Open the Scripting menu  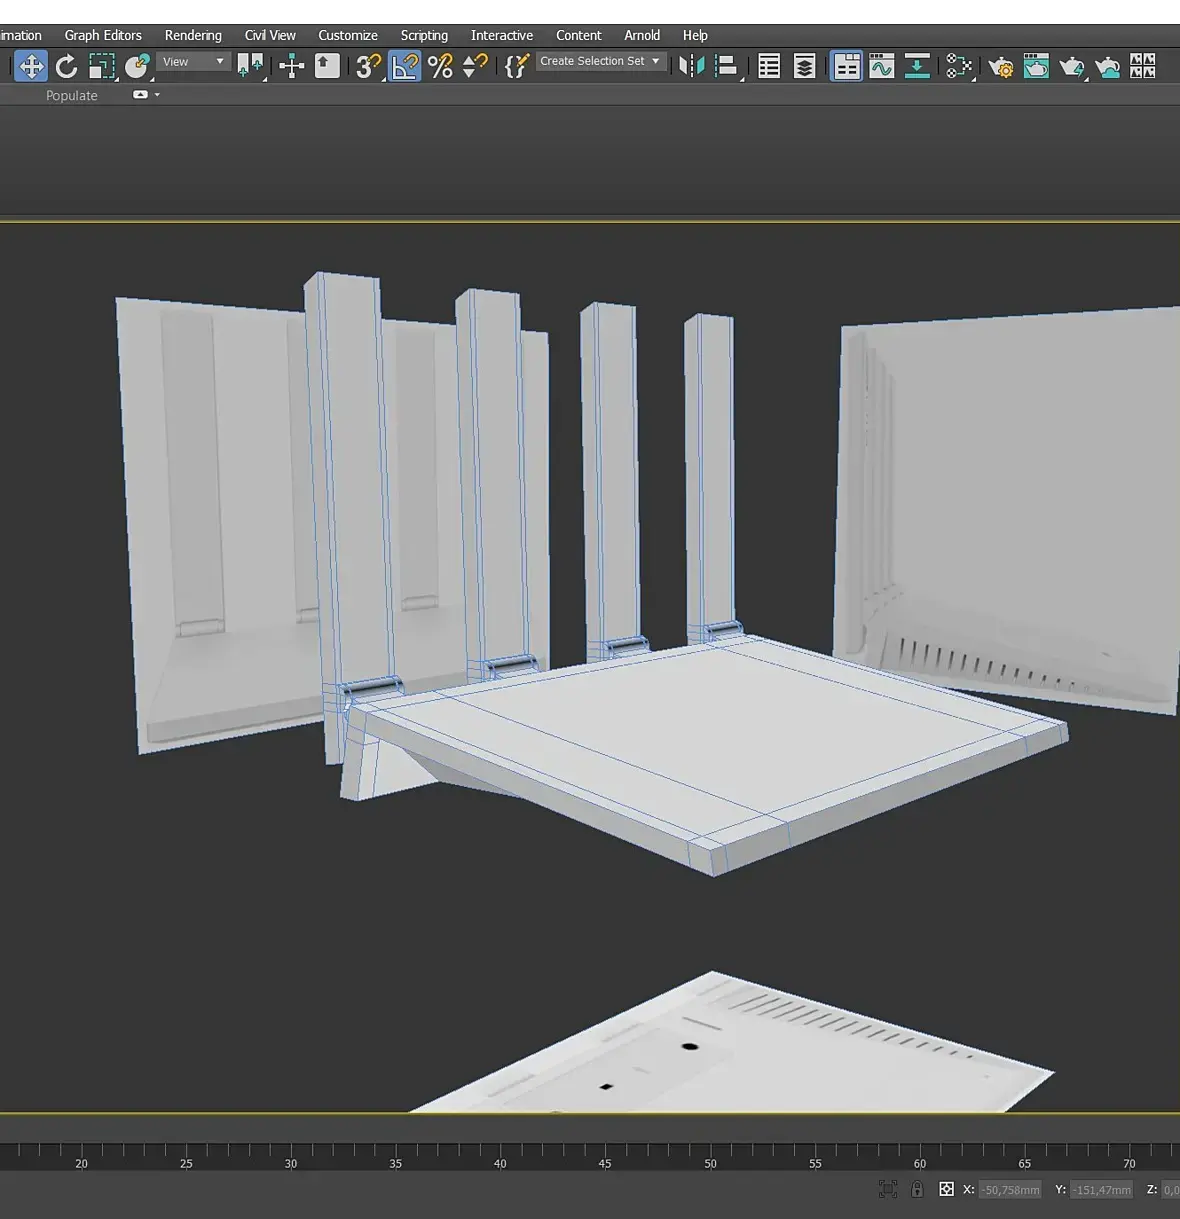click(424, 35)
